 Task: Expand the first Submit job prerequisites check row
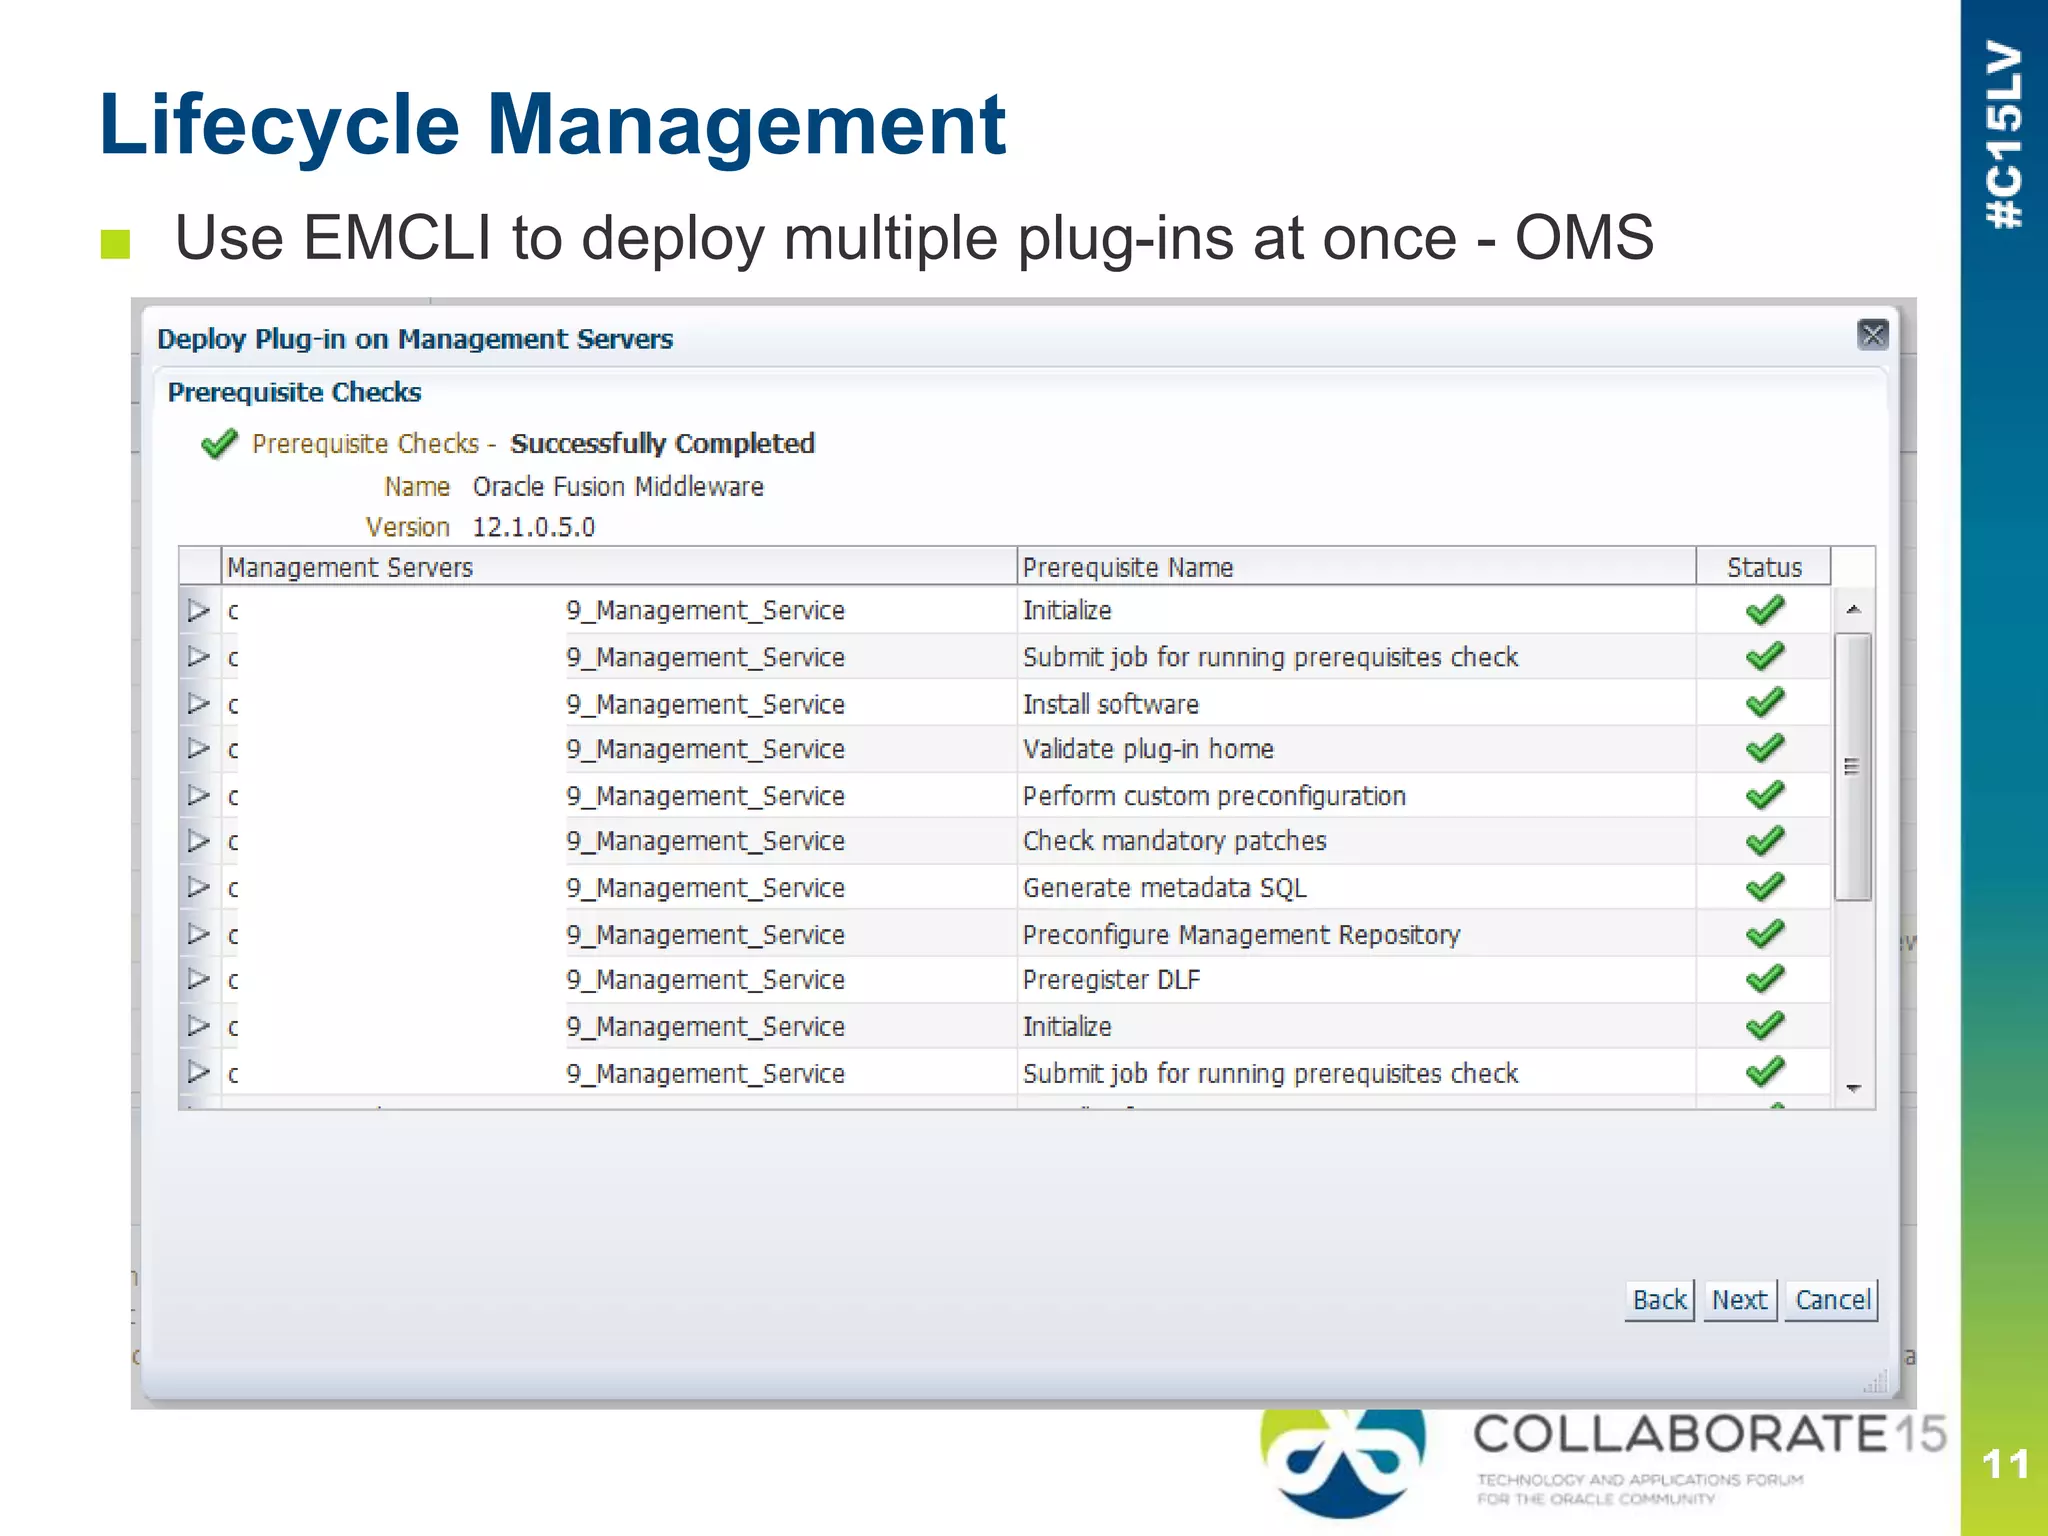tap(199, 657)
